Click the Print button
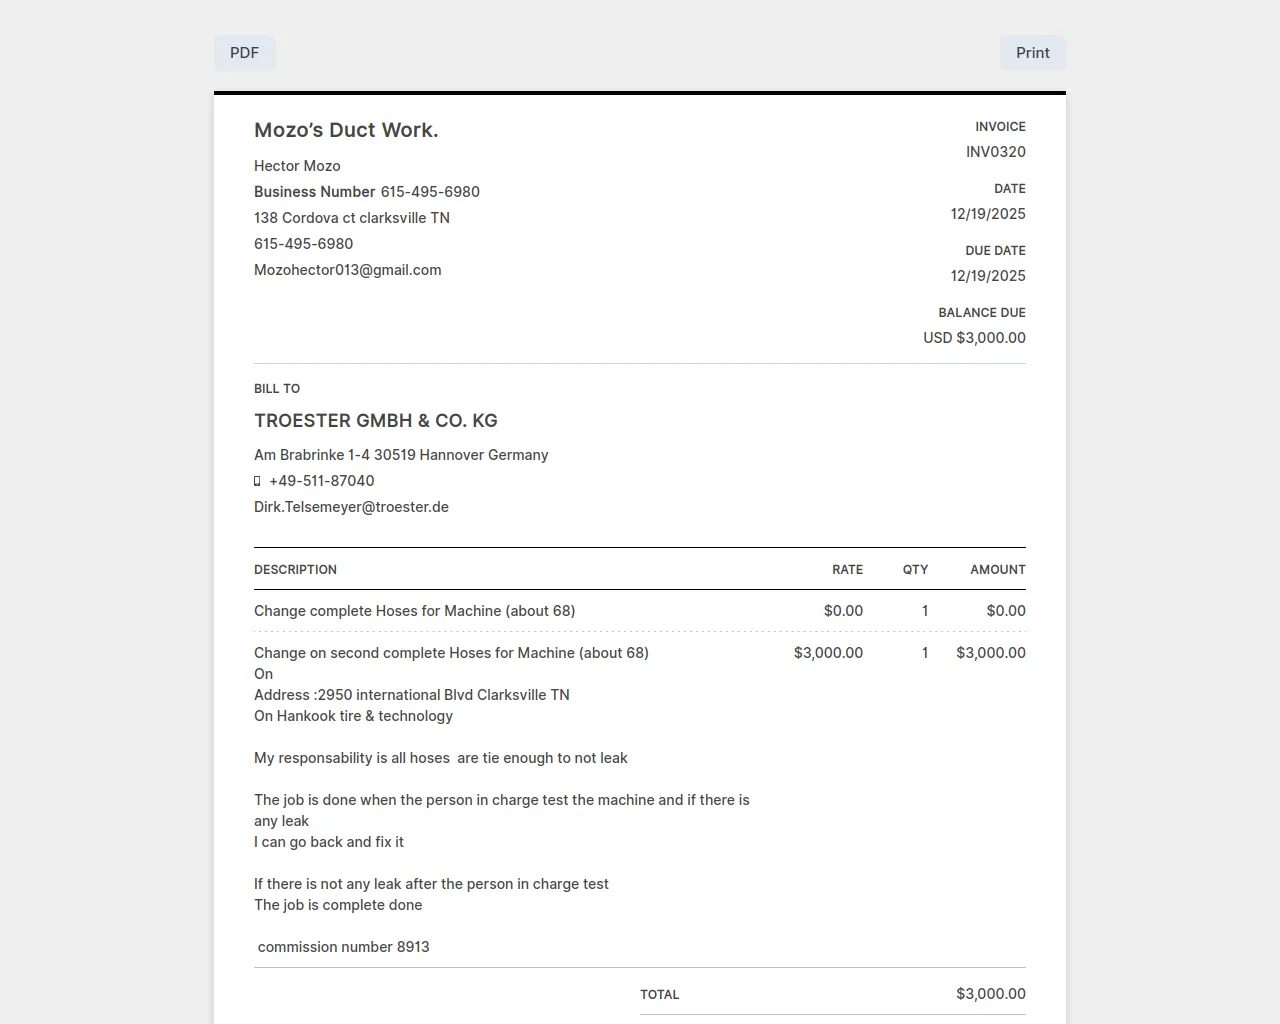This screenshot has width=1280, height=1024. pyautogui.click(x=1032, y=53)
